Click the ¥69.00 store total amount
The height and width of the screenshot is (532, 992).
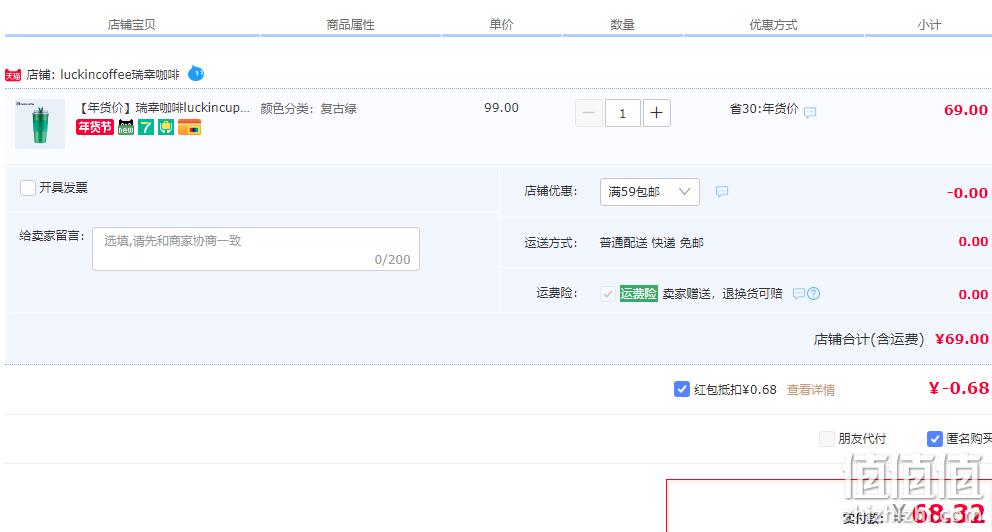coord(962,339)
